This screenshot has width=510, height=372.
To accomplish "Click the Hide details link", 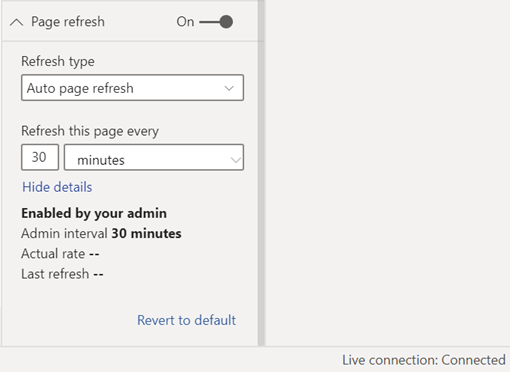I will (x=57, y=187).
